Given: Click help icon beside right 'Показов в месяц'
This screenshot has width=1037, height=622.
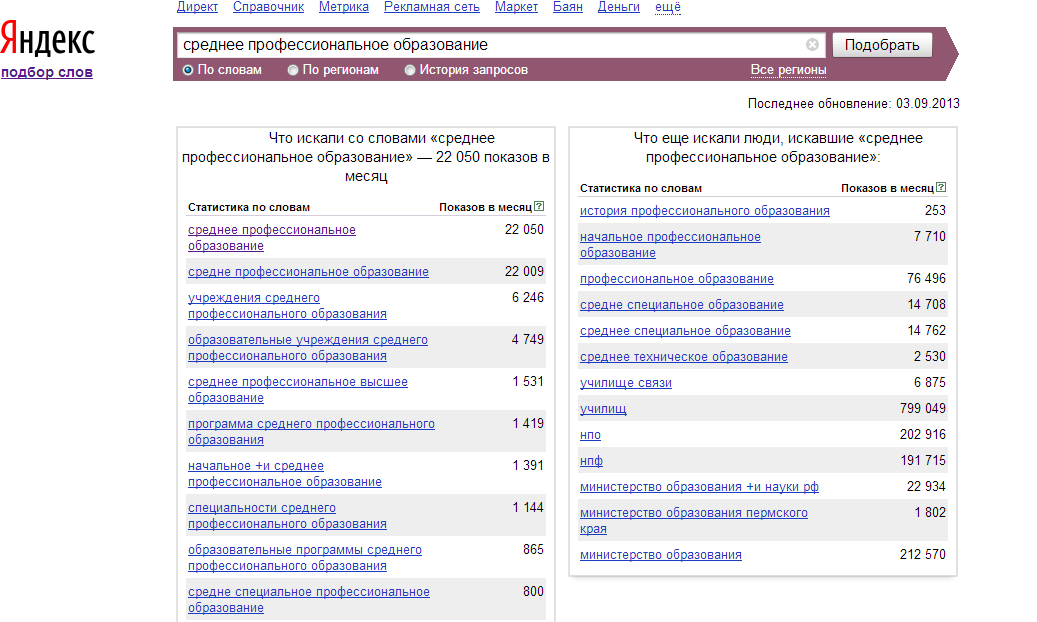Looking at the screenshot, I should coord(941,187).
